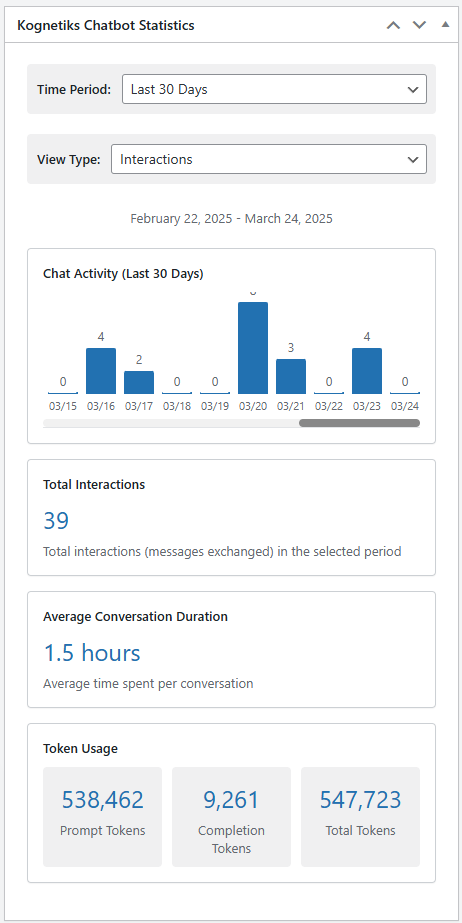Viewport: 462px width, 923px height.
Task: Click the 03/17 bar showing 2
Action: pos(139,383)
